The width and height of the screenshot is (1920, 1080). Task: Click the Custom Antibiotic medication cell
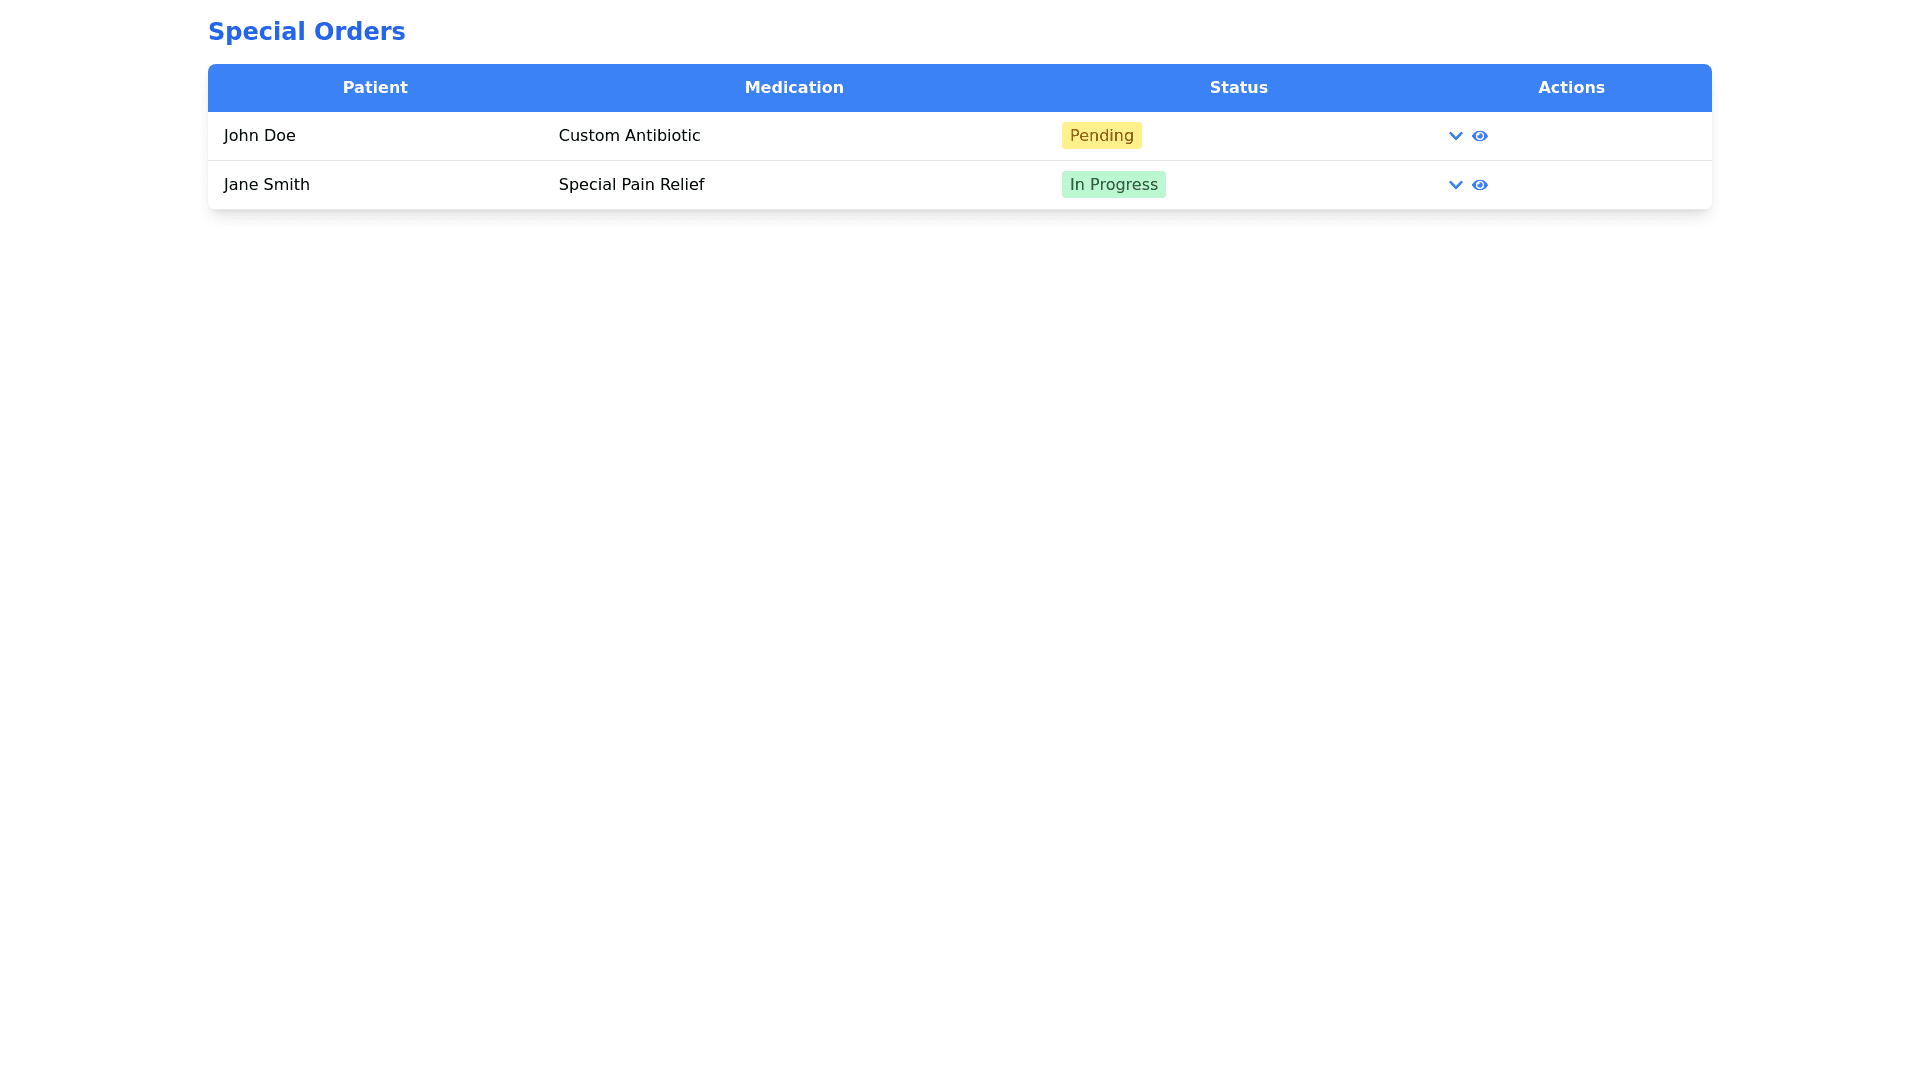[x=629, y=136]
